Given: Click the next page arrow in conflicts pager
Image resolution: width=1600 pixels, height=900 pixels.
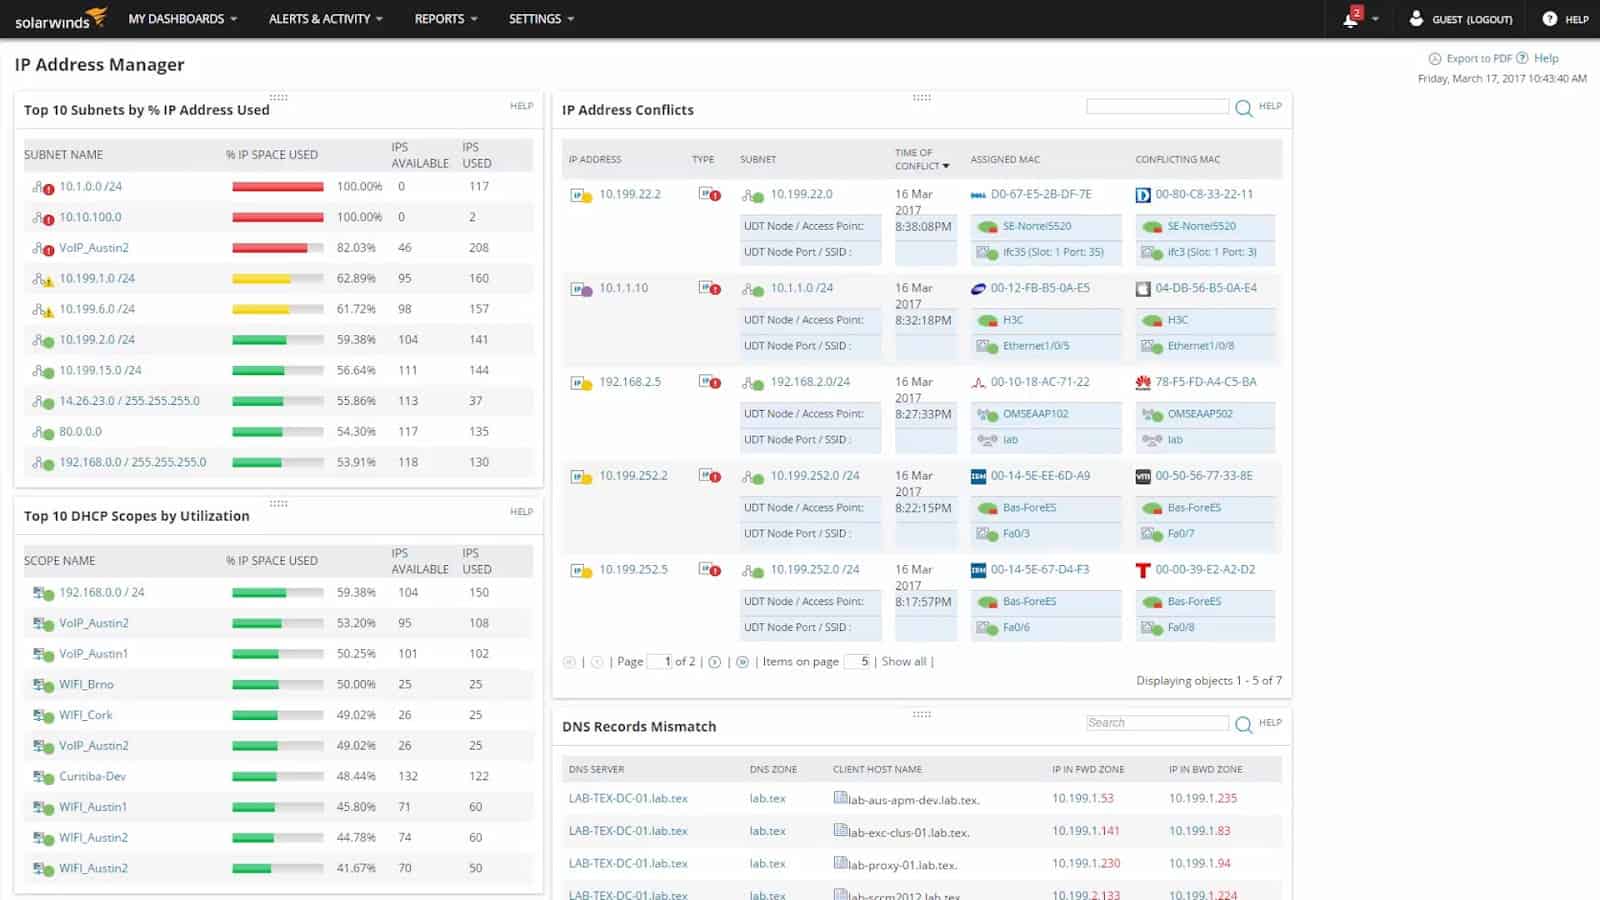Looking at the screenshot, I should point(714,662).
